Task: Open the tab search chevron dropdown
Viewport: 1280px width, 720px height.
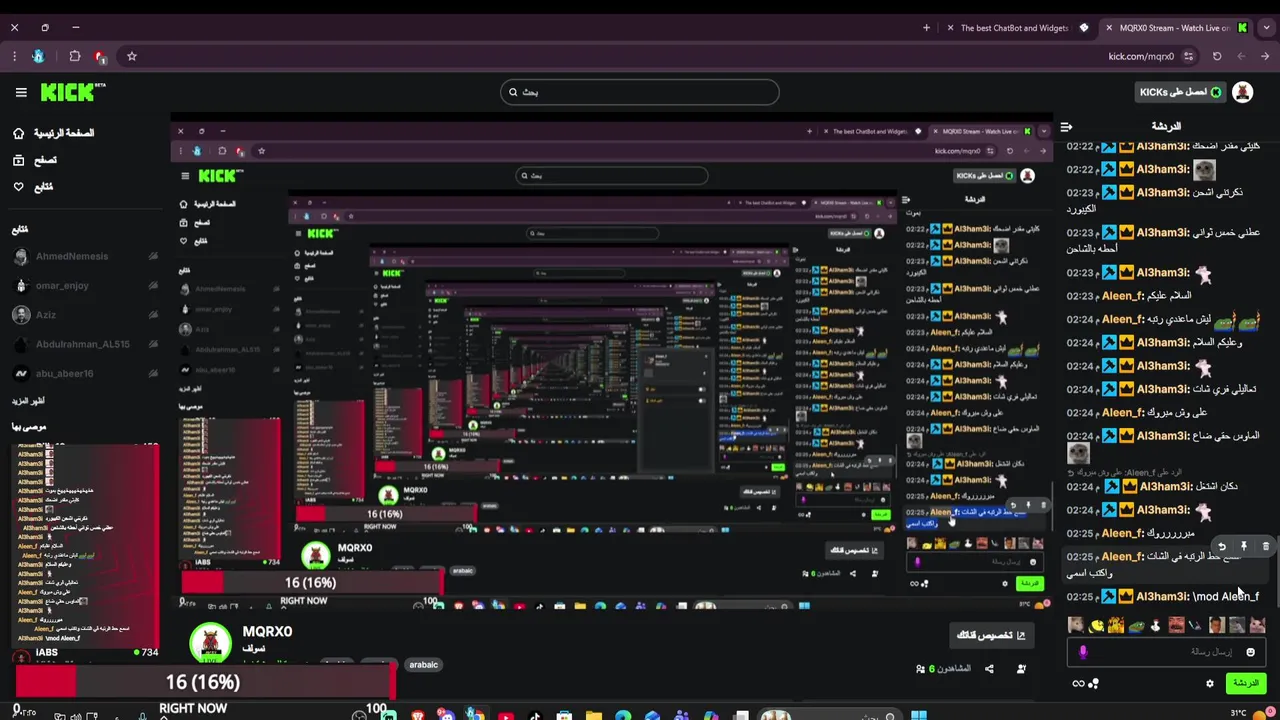Action: 1267,28
